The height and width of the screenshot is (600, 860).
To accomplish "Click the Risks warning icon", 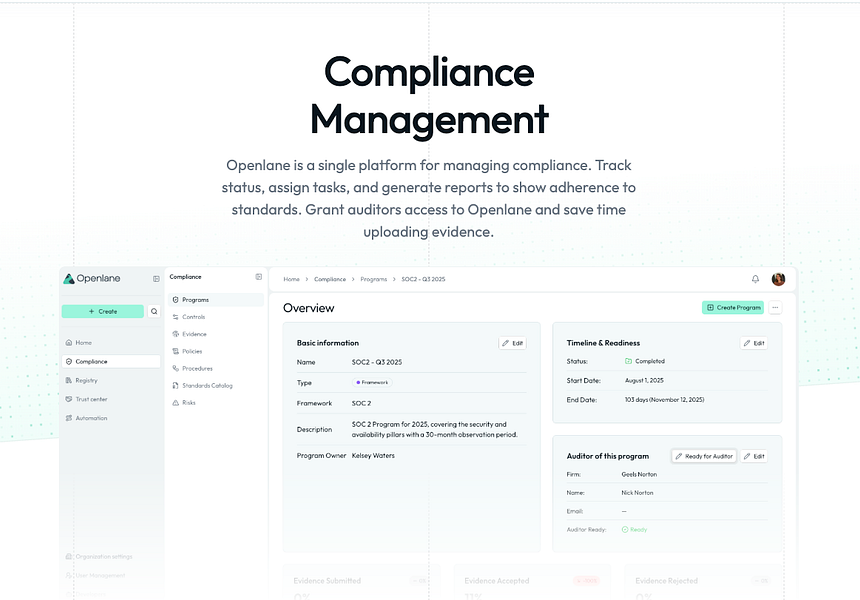I will tap(176, 403).
